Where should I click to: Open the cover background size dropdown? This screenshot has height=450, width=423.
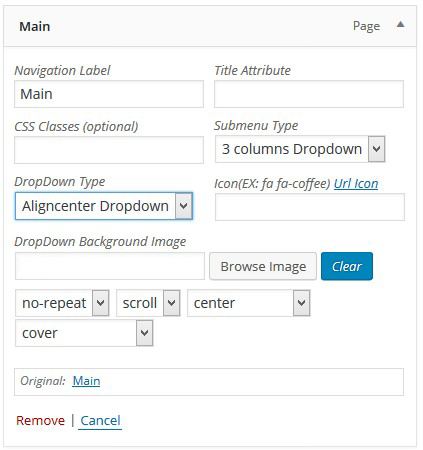[x=84, y=333]
